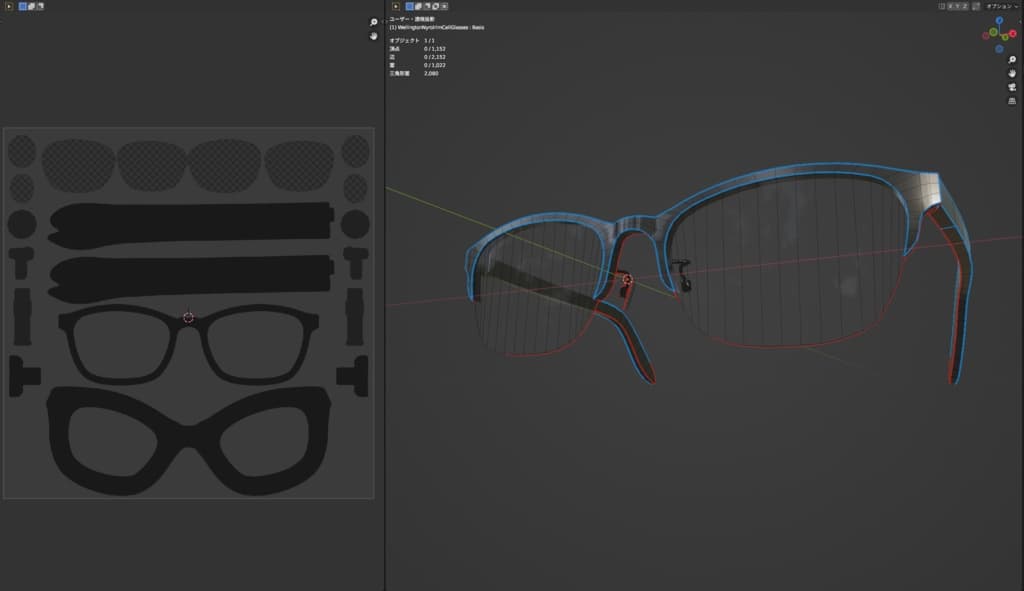Click the zoom magnifier in the UV editor

pos(374,22)
